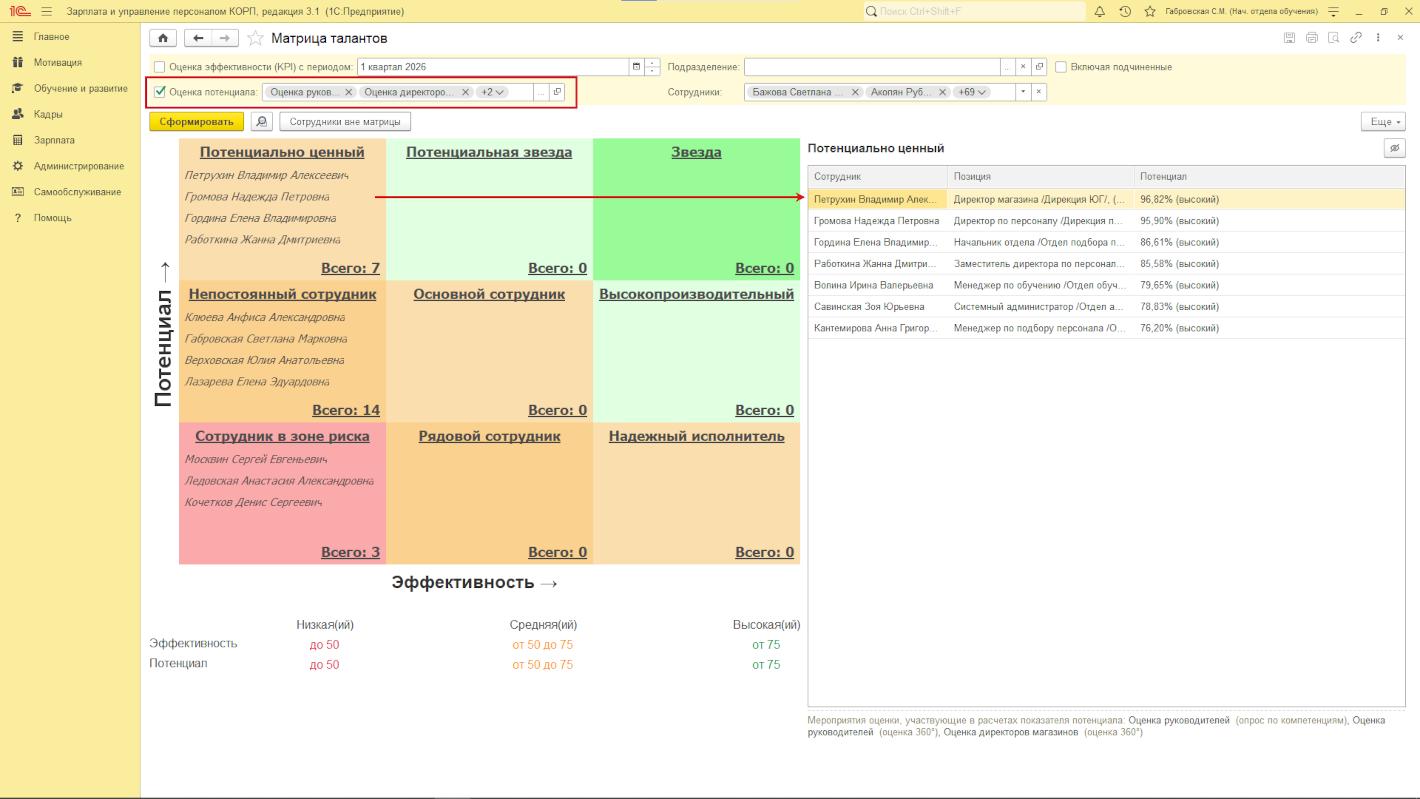1420x799 pixels.
Task: Click the magnifier button beside Сформировать
Action: point(261,122)
